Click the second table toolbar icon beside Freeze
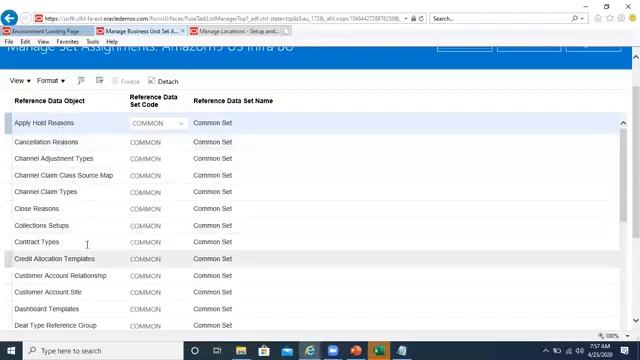Screen dimensions: 640x360 [x=100, y=81]
